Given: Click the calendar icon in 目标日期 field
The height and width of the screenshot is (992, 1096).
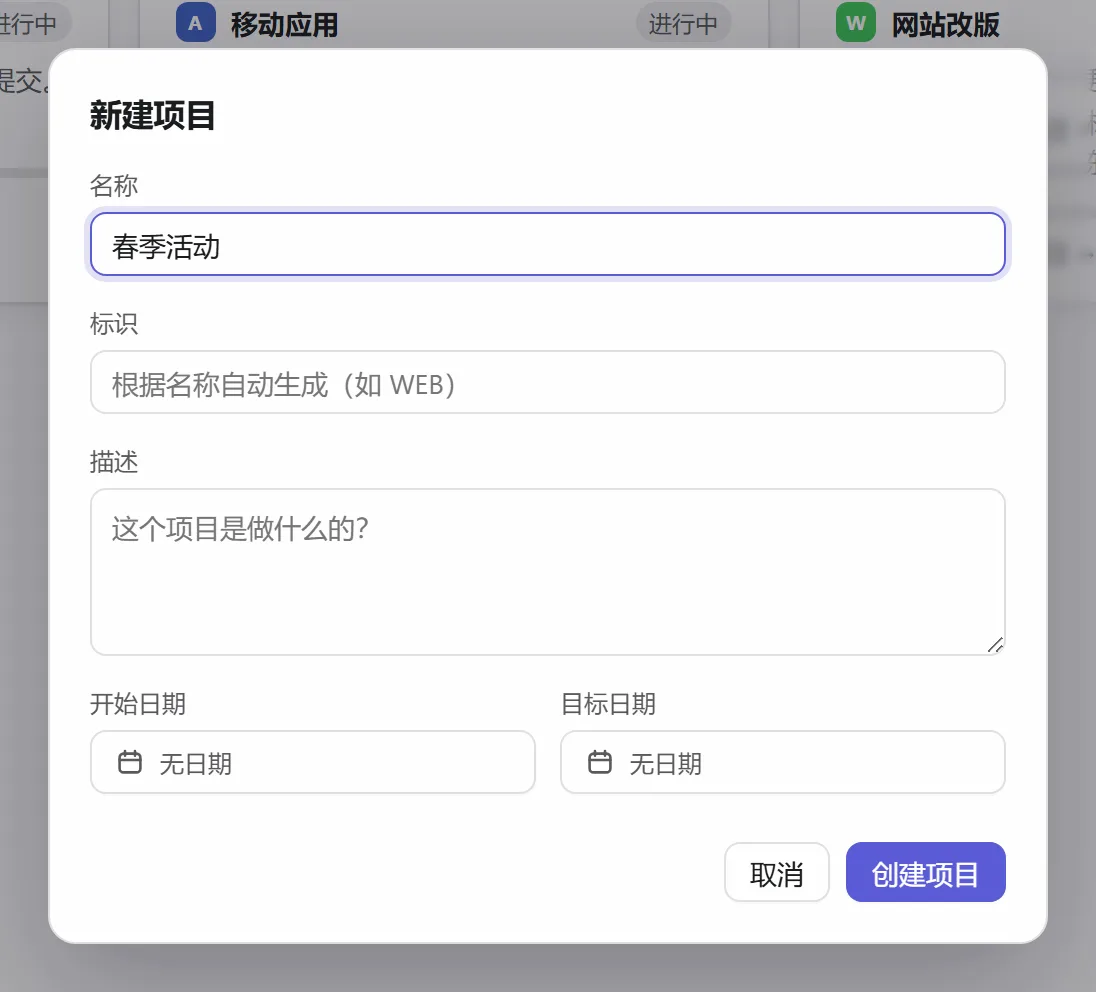Looking at the screenshot, I should pos(599,762).
